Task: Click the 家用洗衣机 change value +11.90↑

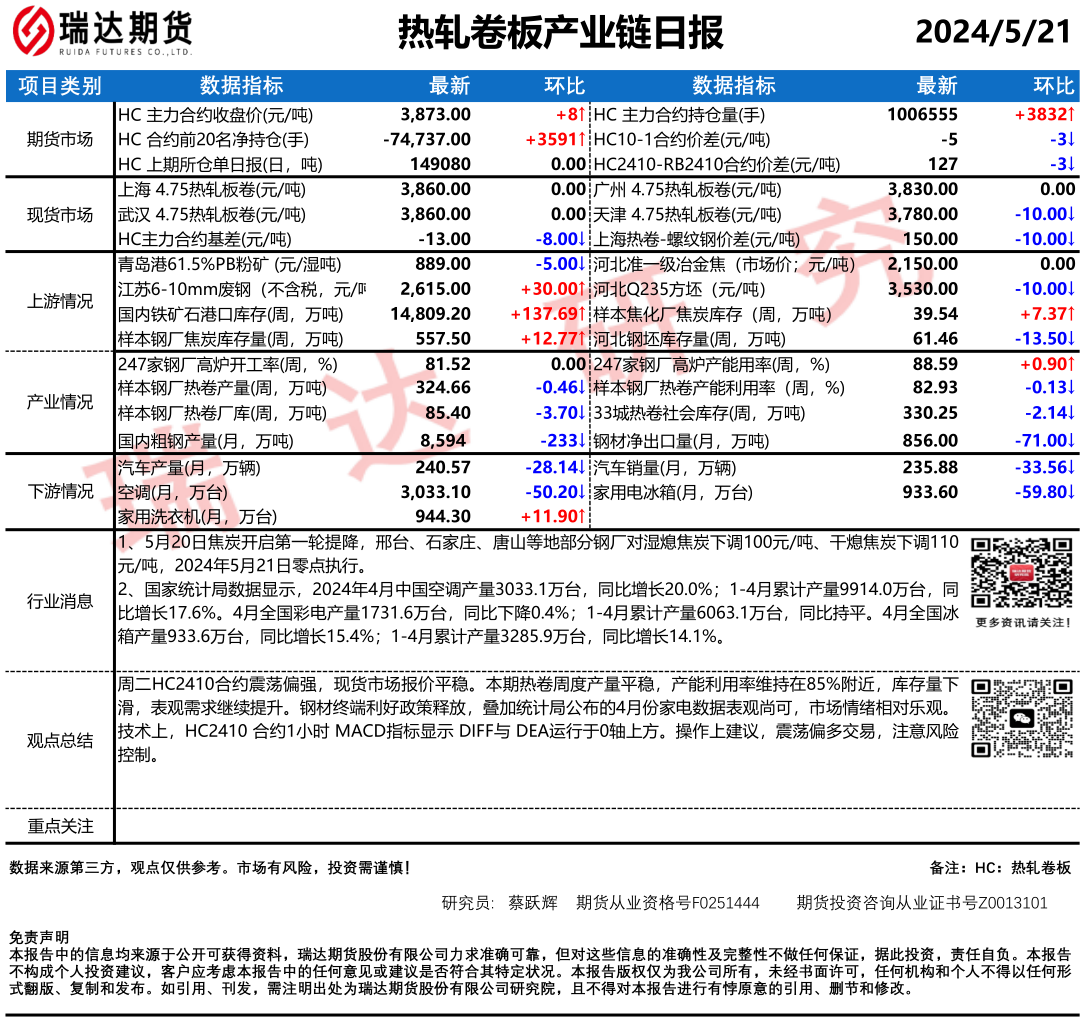Action: coord(552,516)
